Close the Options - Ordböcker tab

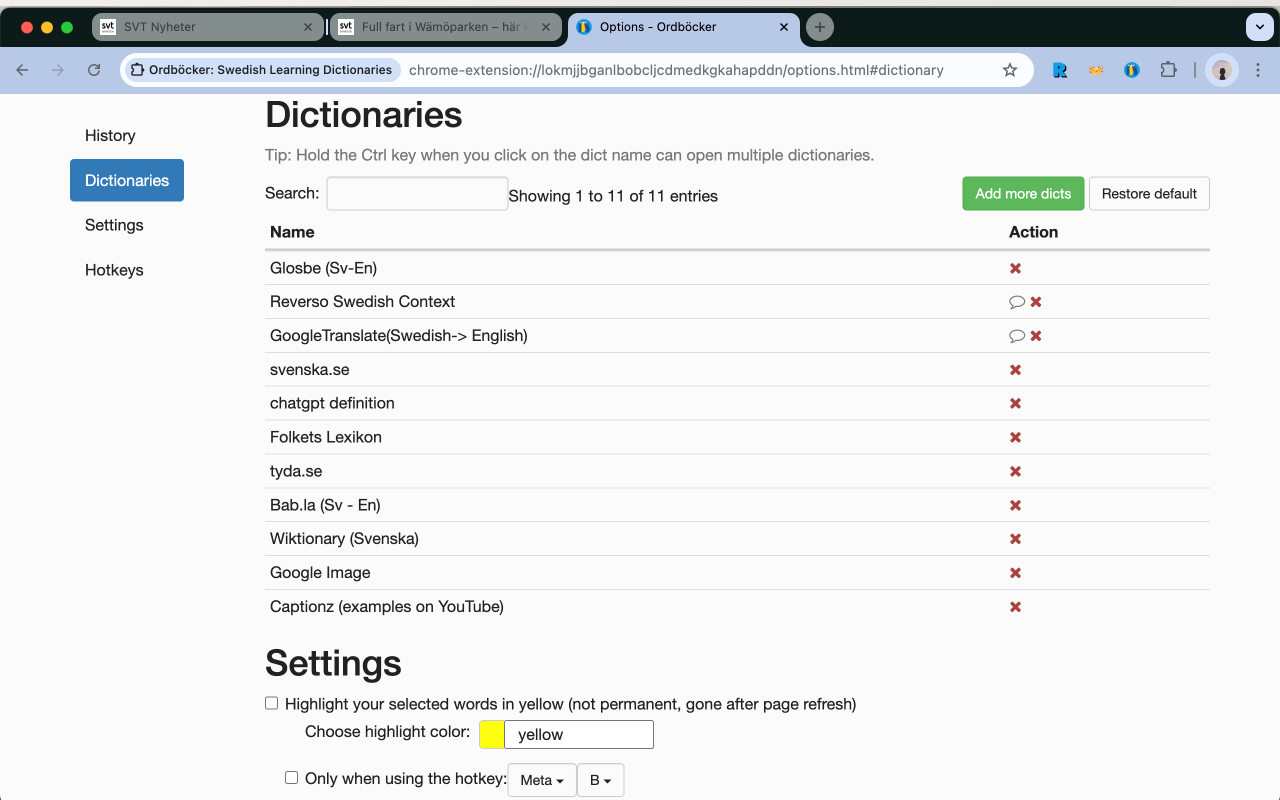(784, 27)
